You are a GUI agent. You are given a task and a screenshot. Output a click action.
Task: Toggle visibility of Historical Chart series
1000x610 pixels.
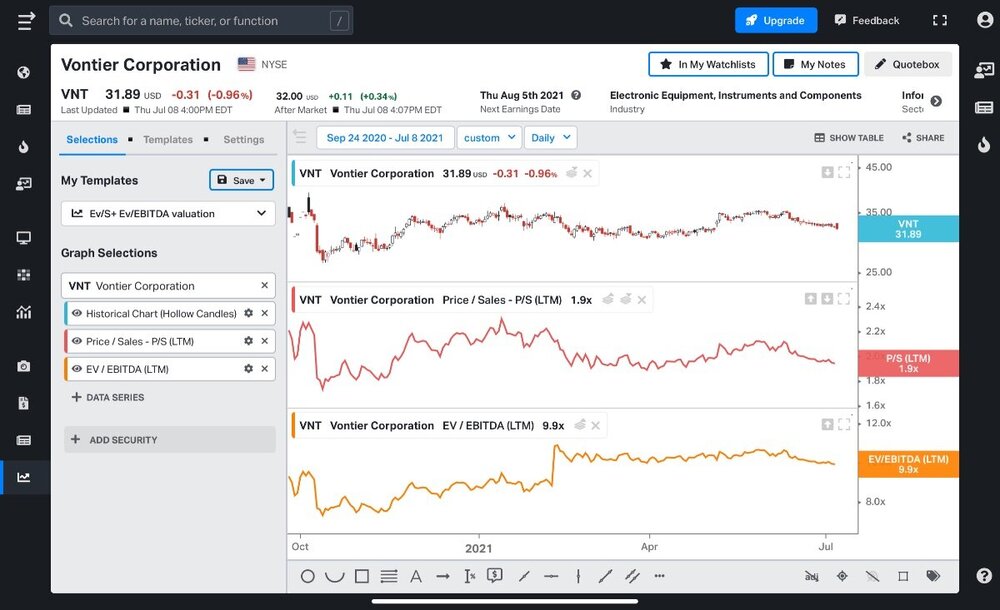tap(77, 313)
